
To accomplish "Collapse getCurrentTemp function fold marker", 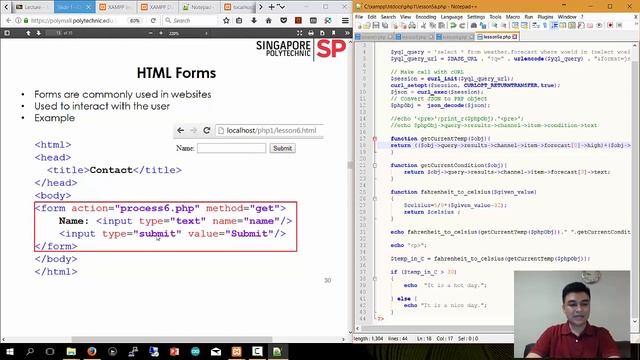I will point(375,139).
